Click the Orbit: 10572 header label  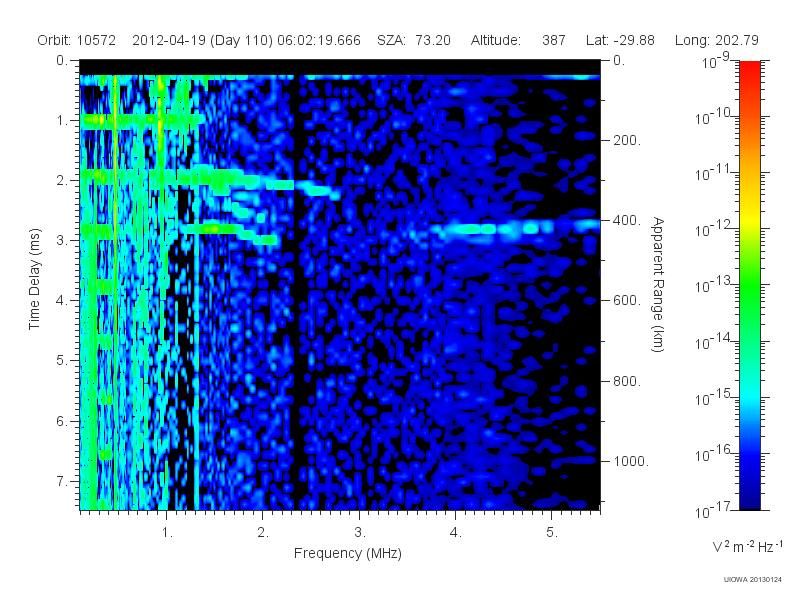(x=77, y=40)
